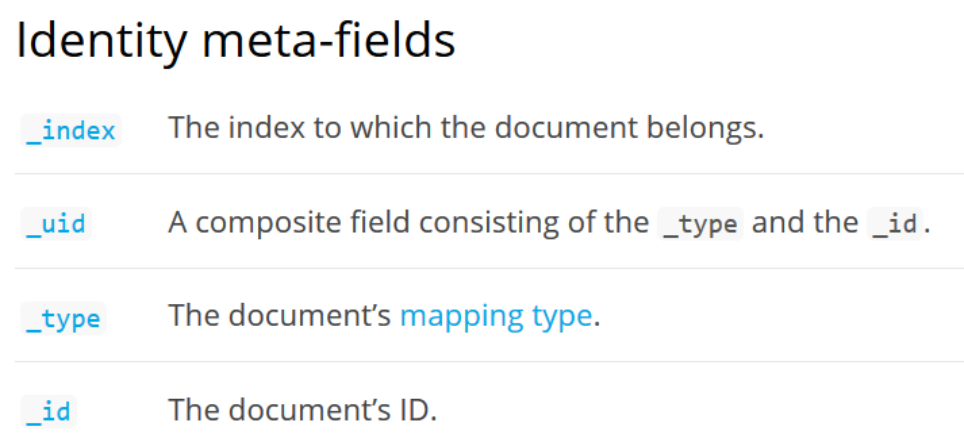Click the words 'and the' between the code snippets

pos(805,222)
